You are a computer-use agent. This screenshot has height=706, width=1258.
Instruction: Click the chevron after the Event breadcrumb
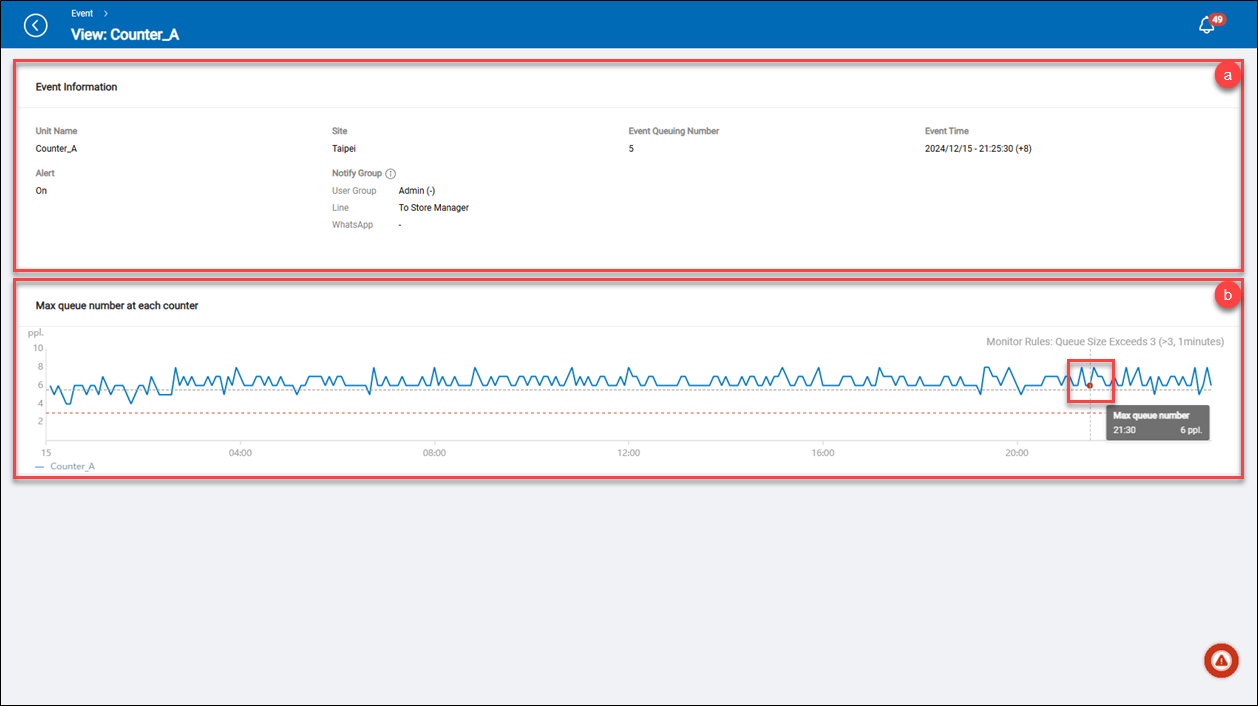pos(105,13)
